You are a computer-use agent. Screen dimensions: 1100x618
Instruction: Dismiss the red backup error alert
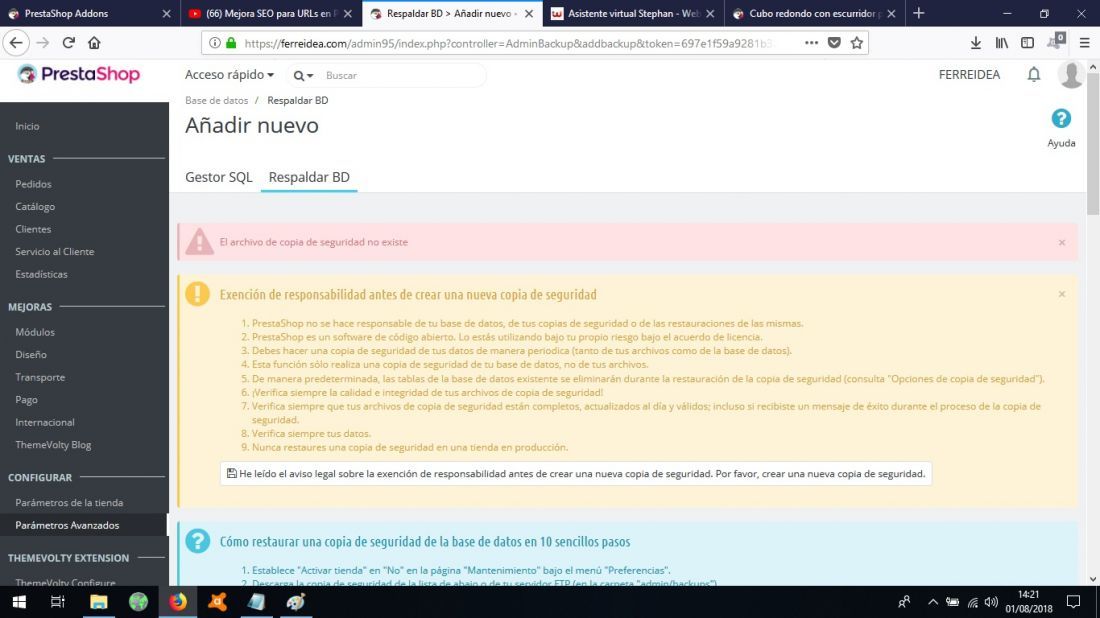pyautogui.click(x=1061, y=242)
